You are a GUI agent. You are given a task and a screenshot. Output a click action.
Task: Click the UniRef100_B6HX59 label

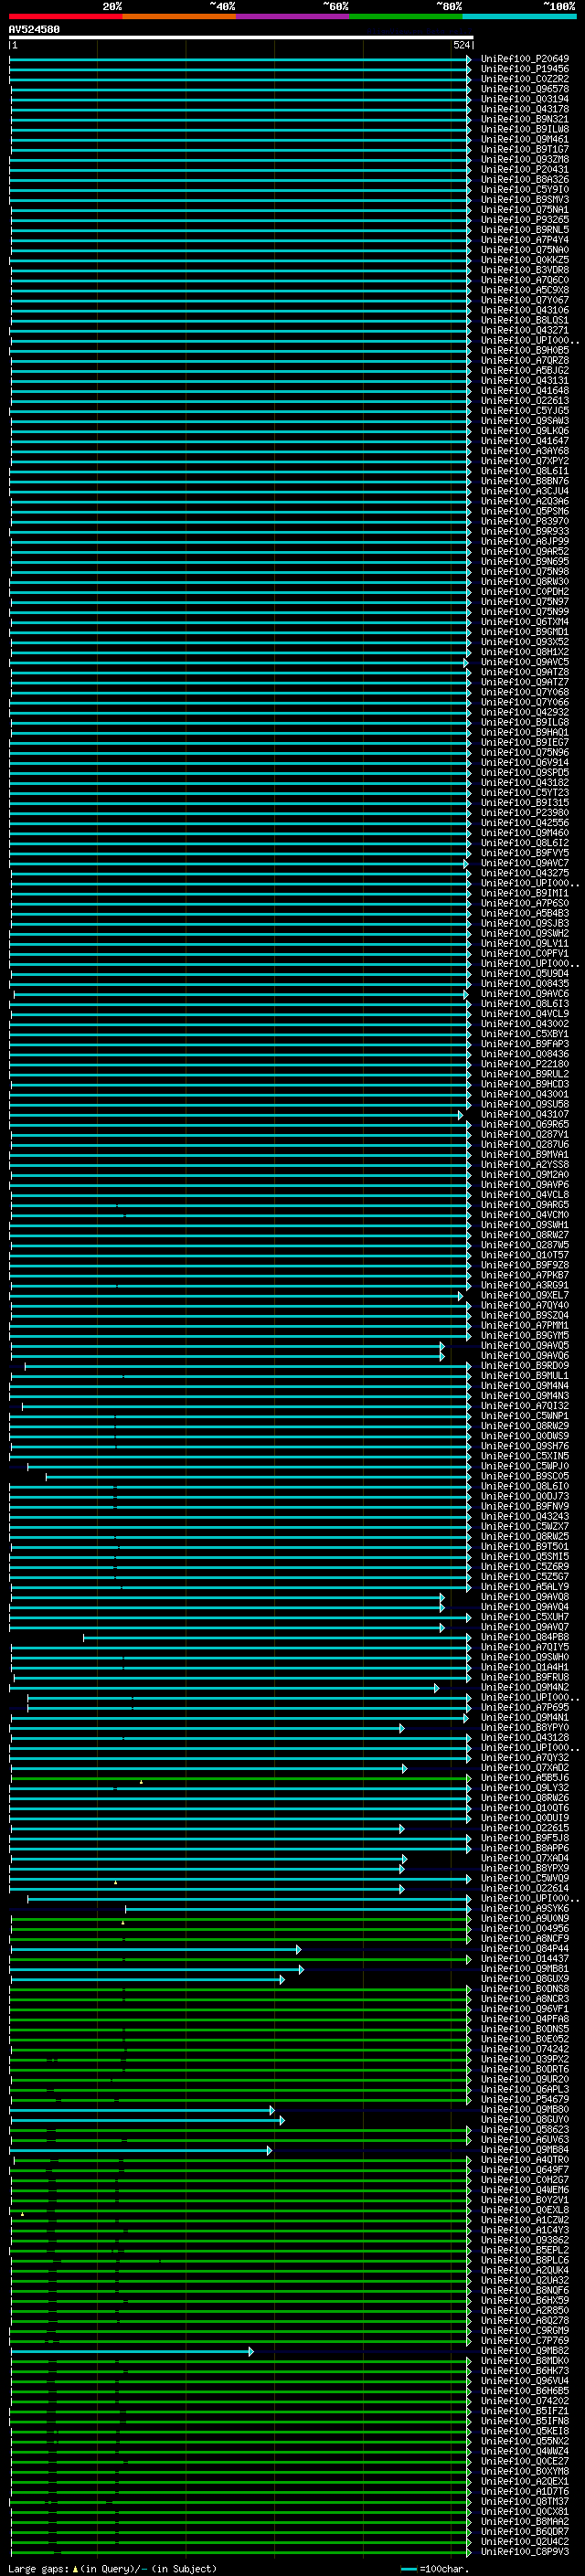(525, 2301)
